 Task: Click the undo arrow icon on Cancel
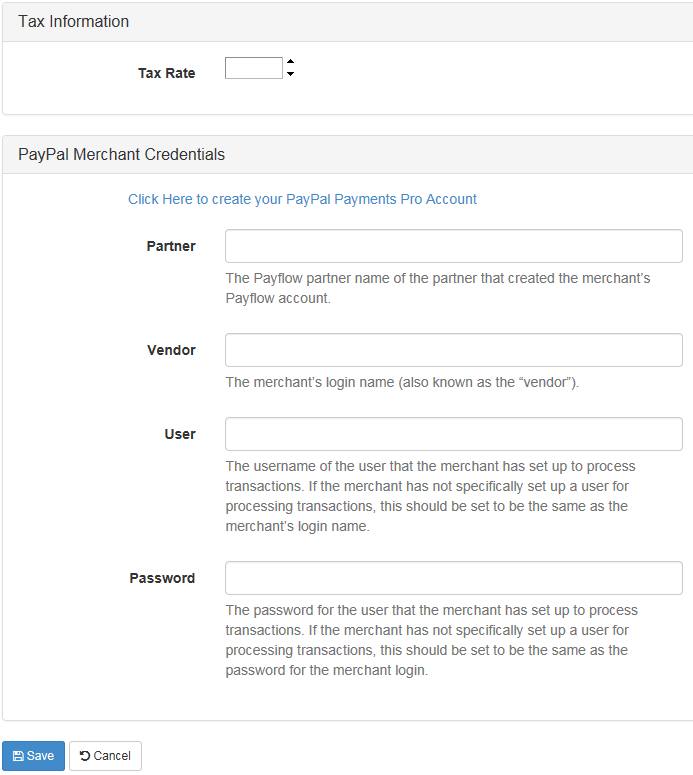point(85,756)
